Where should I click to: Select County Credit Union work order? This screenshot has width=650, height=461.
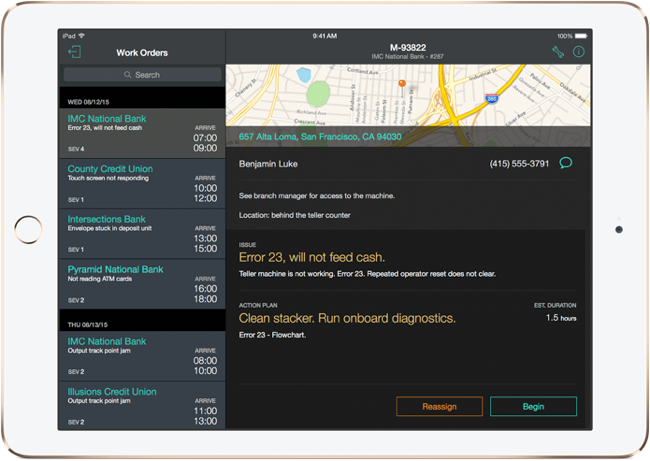(142, 184)
